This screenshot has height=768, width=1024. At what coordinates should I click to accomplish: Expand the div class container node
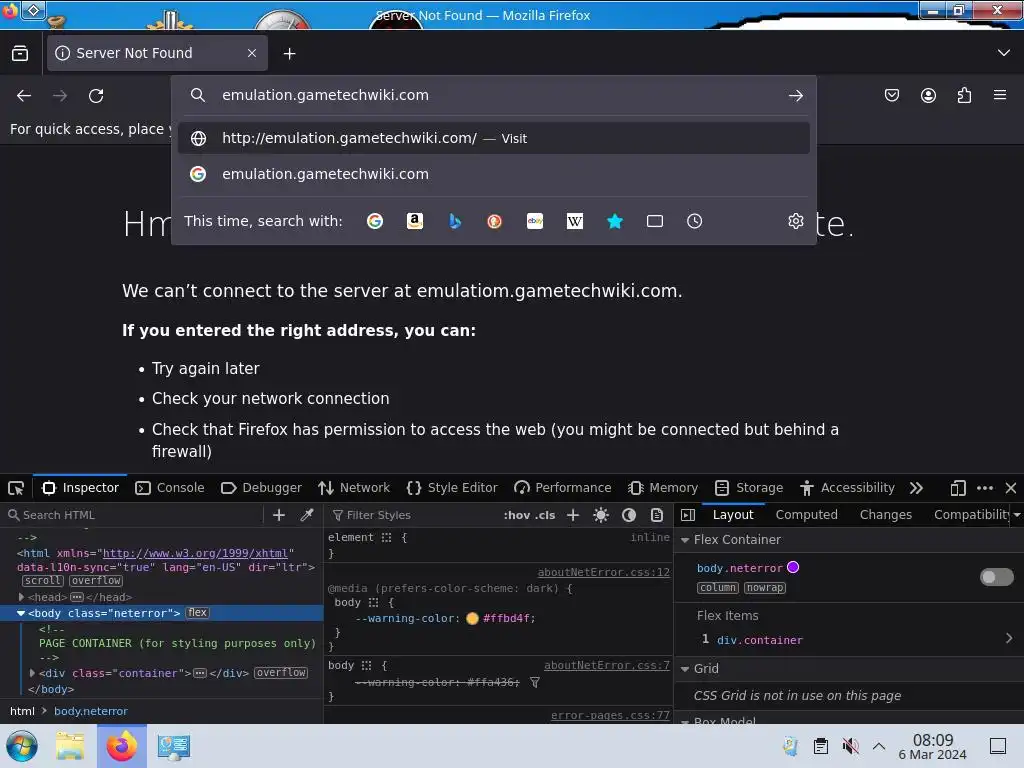click(32, 673)
